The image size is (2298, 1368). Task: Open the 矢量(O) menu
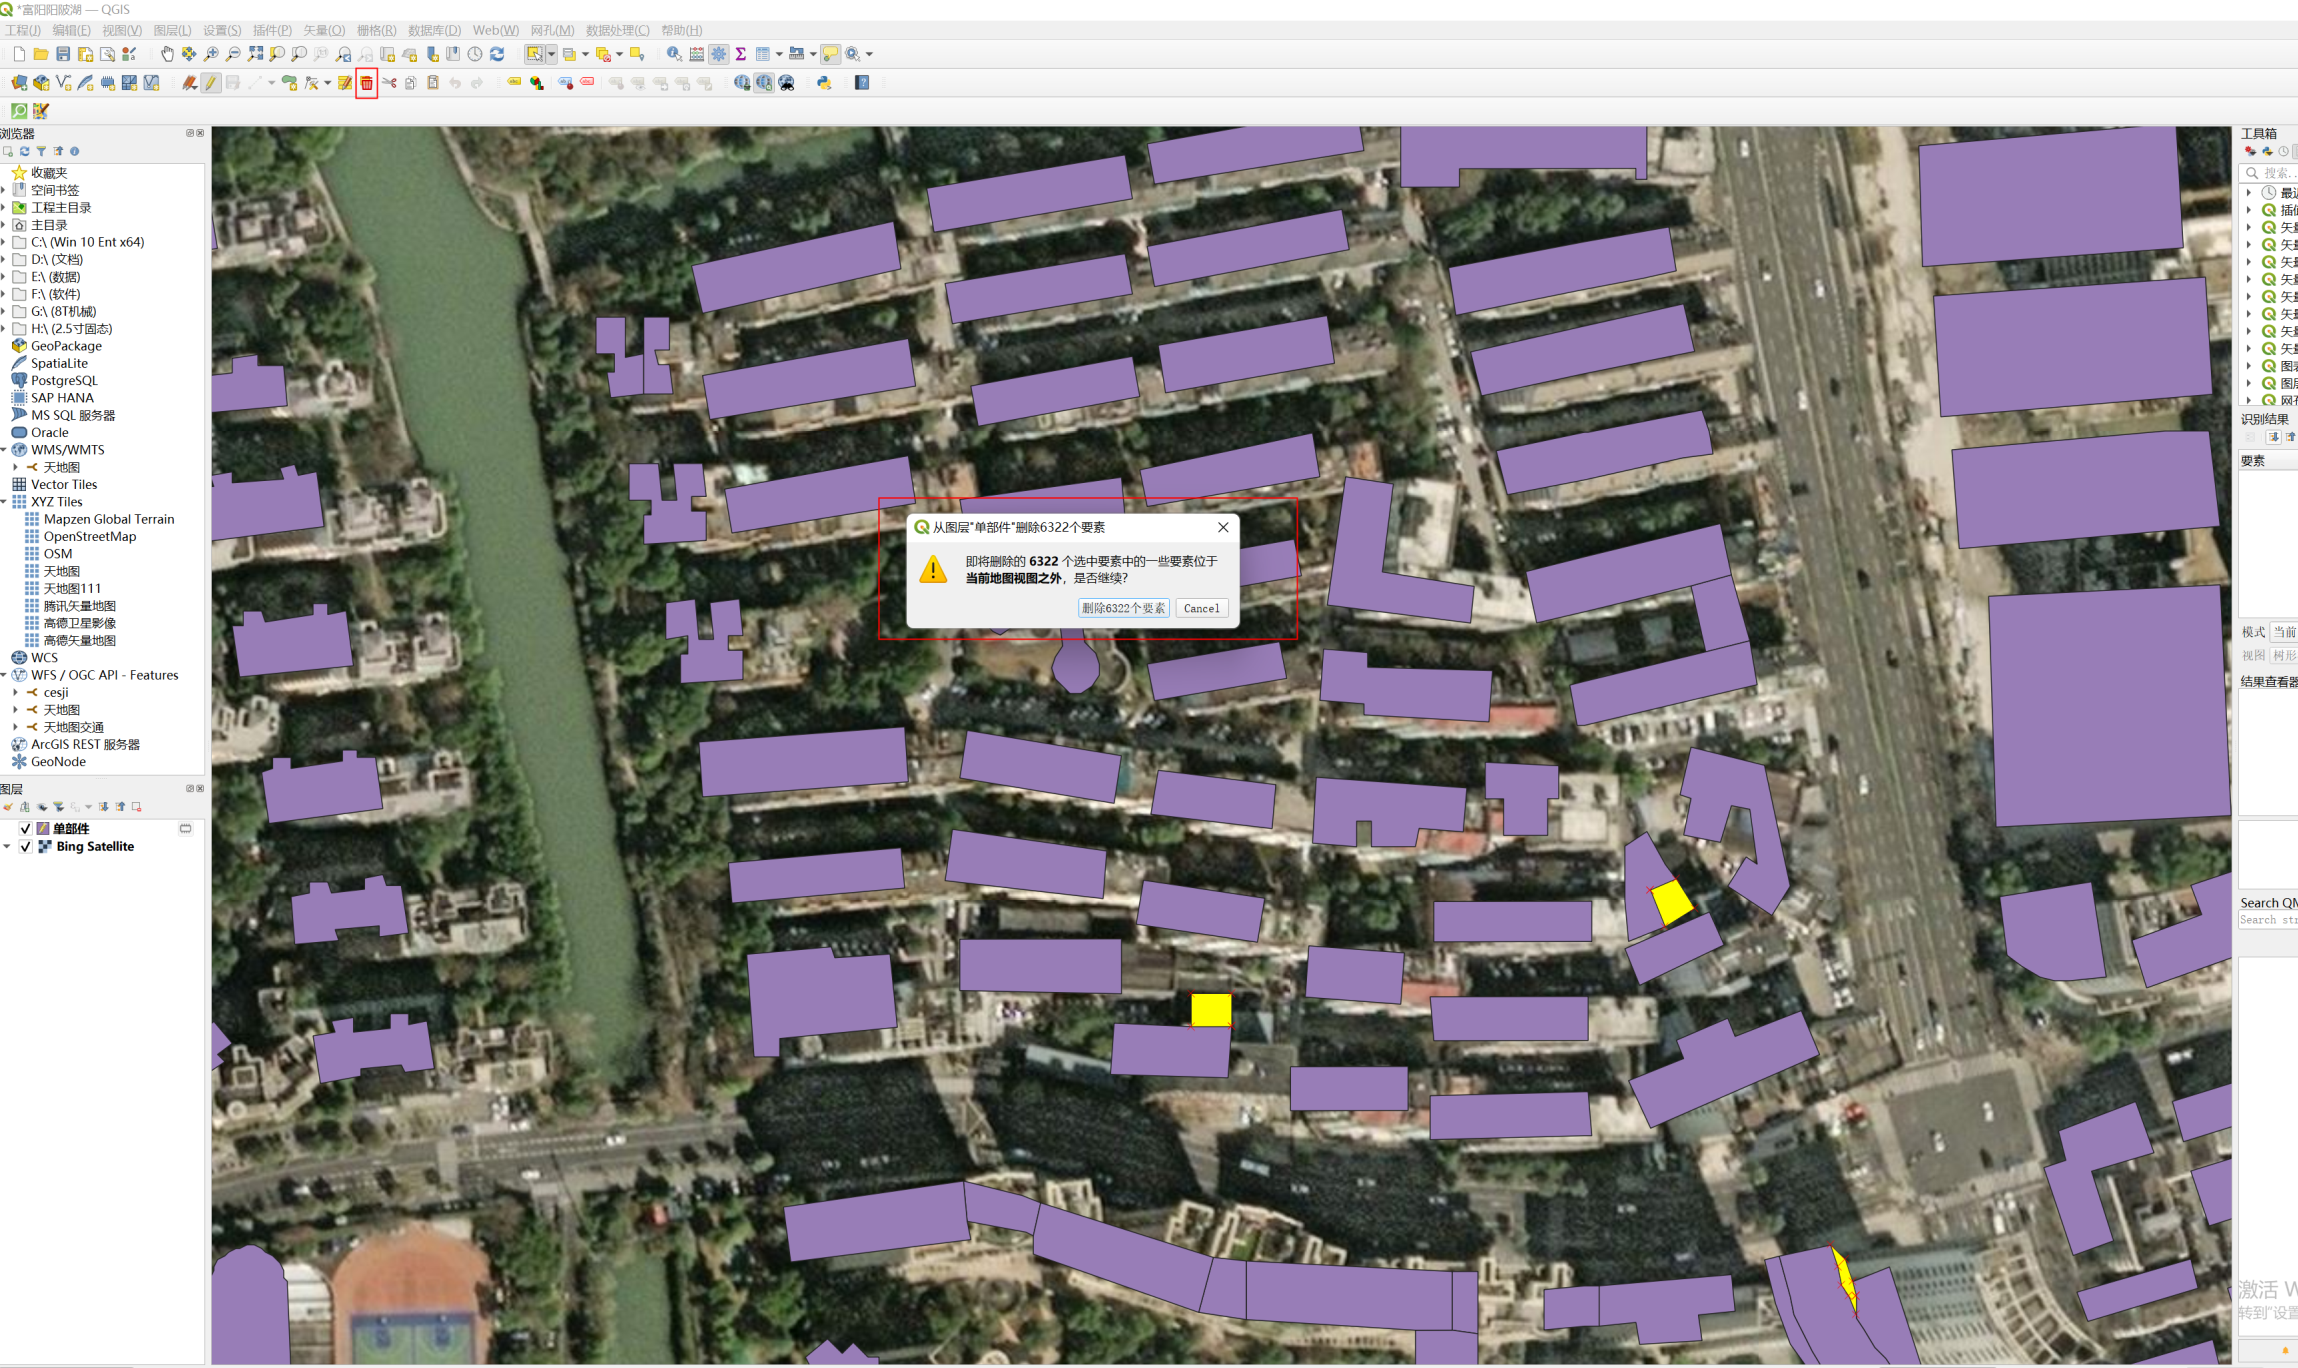click(x=323, y=30)
